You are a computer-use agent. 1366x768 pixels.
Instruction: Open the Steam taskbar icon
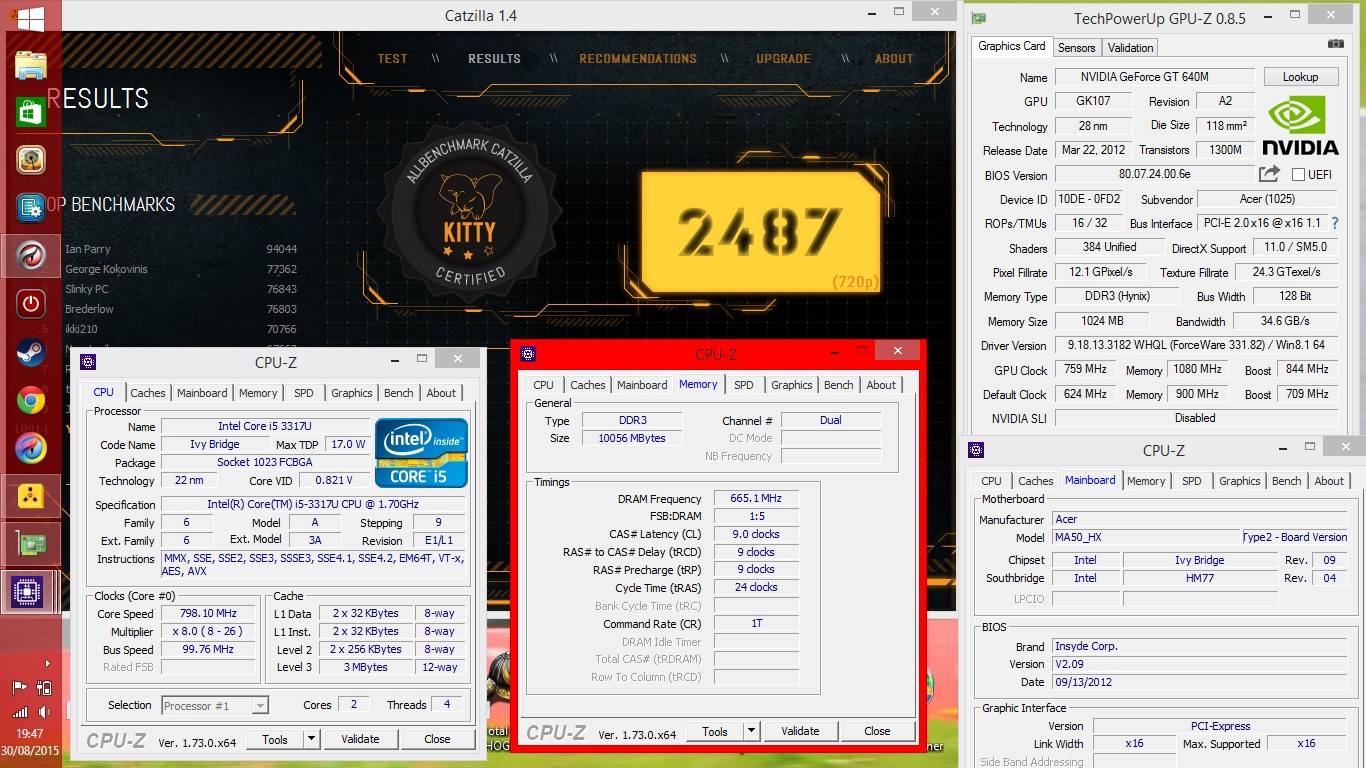coord(30,352)
